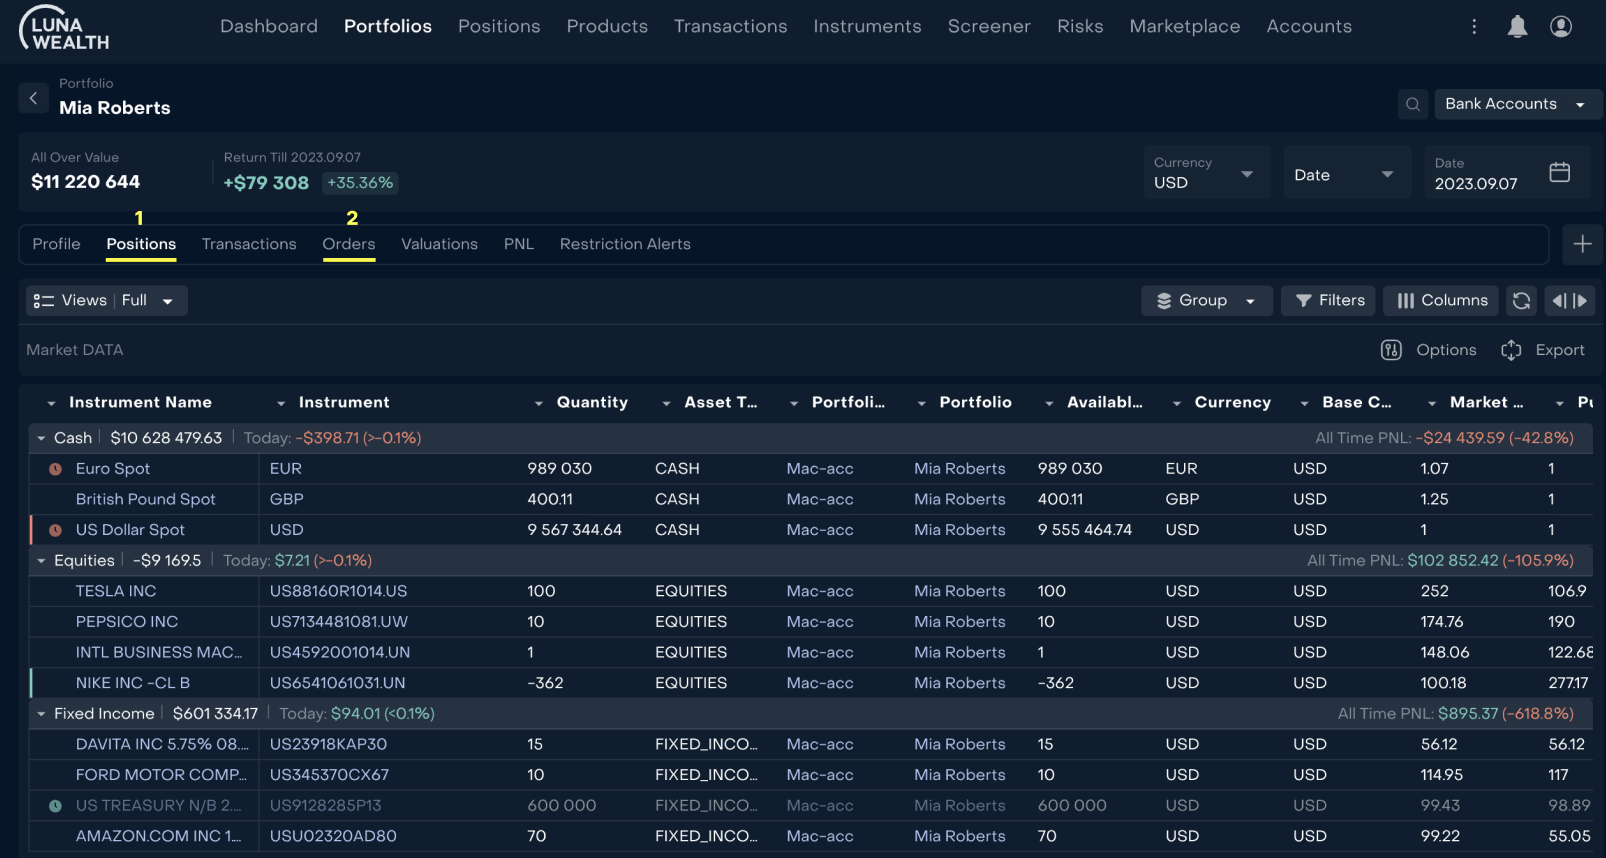Image resolution: width=1606 pixels, height=858 pixels.
Task: Refresh the positions table
Action: coord(1521,301)
